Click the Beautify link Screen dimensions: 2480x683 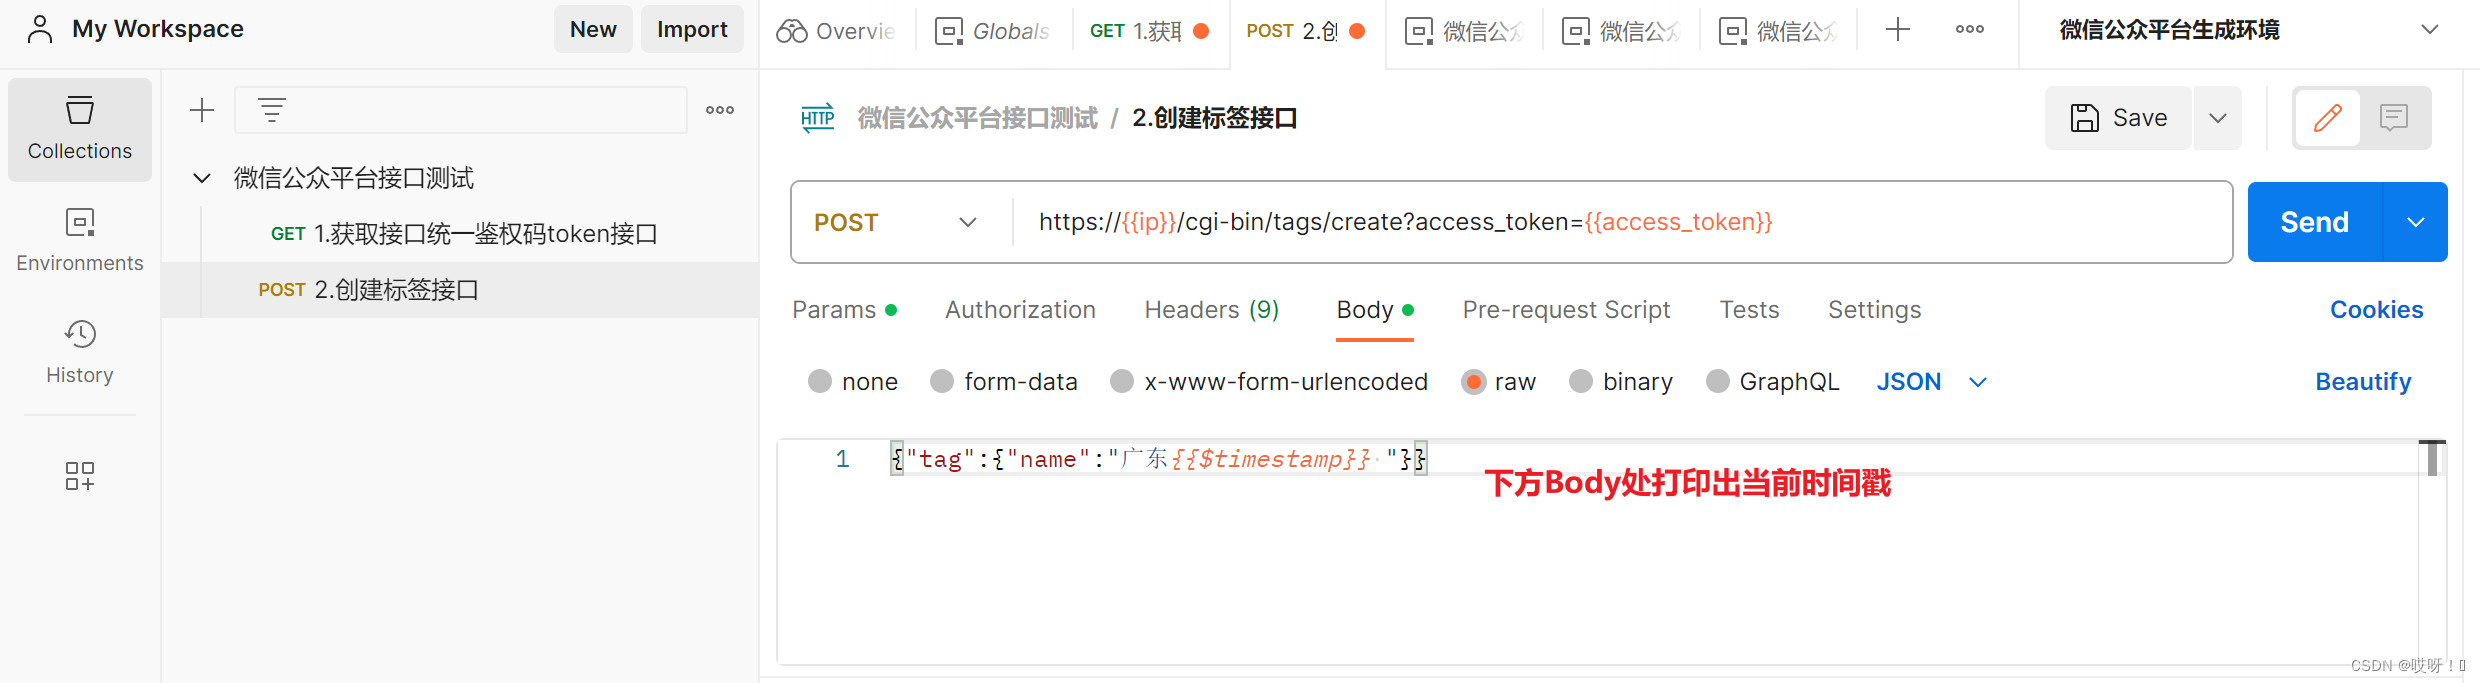(x=2363, y=381)
